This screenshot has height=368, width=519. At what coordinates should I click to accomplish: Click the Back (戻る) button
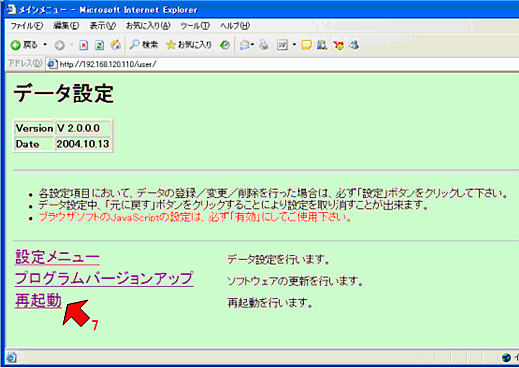24,45
